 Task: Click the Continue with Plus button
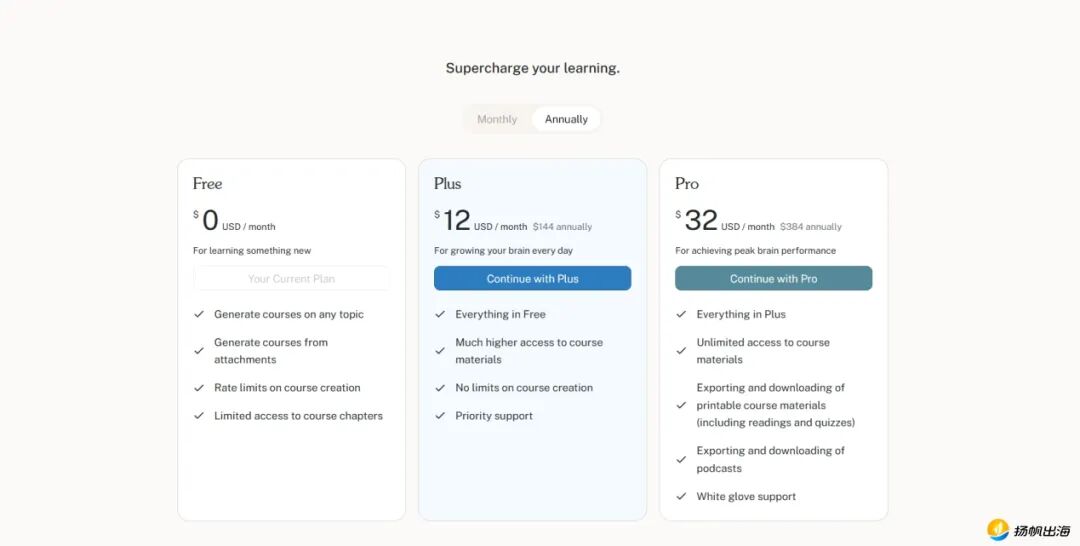532,279
